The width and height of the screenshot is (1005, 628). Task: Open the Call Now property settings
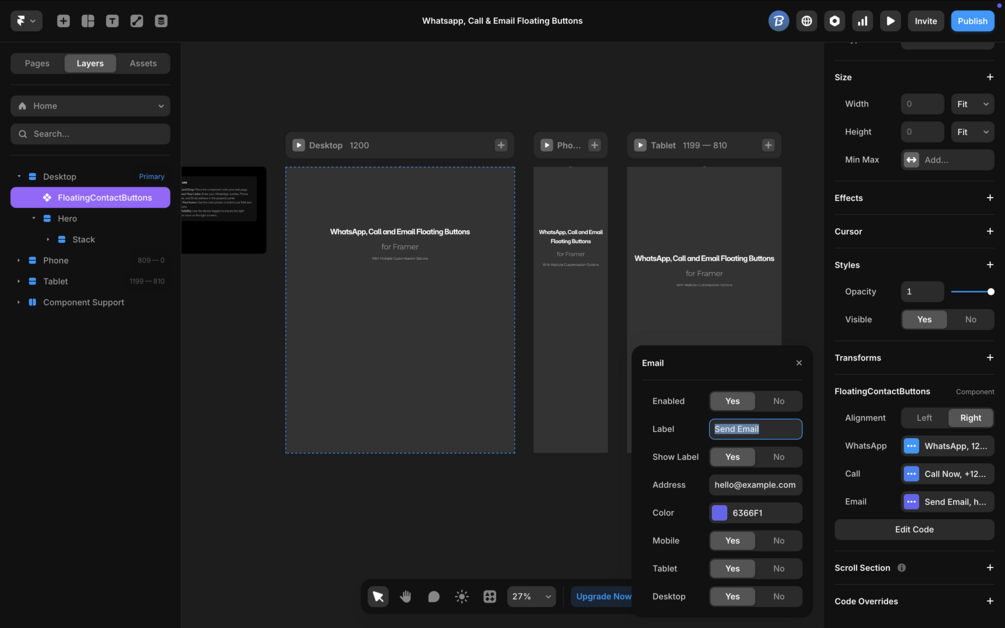coord(948,474)
